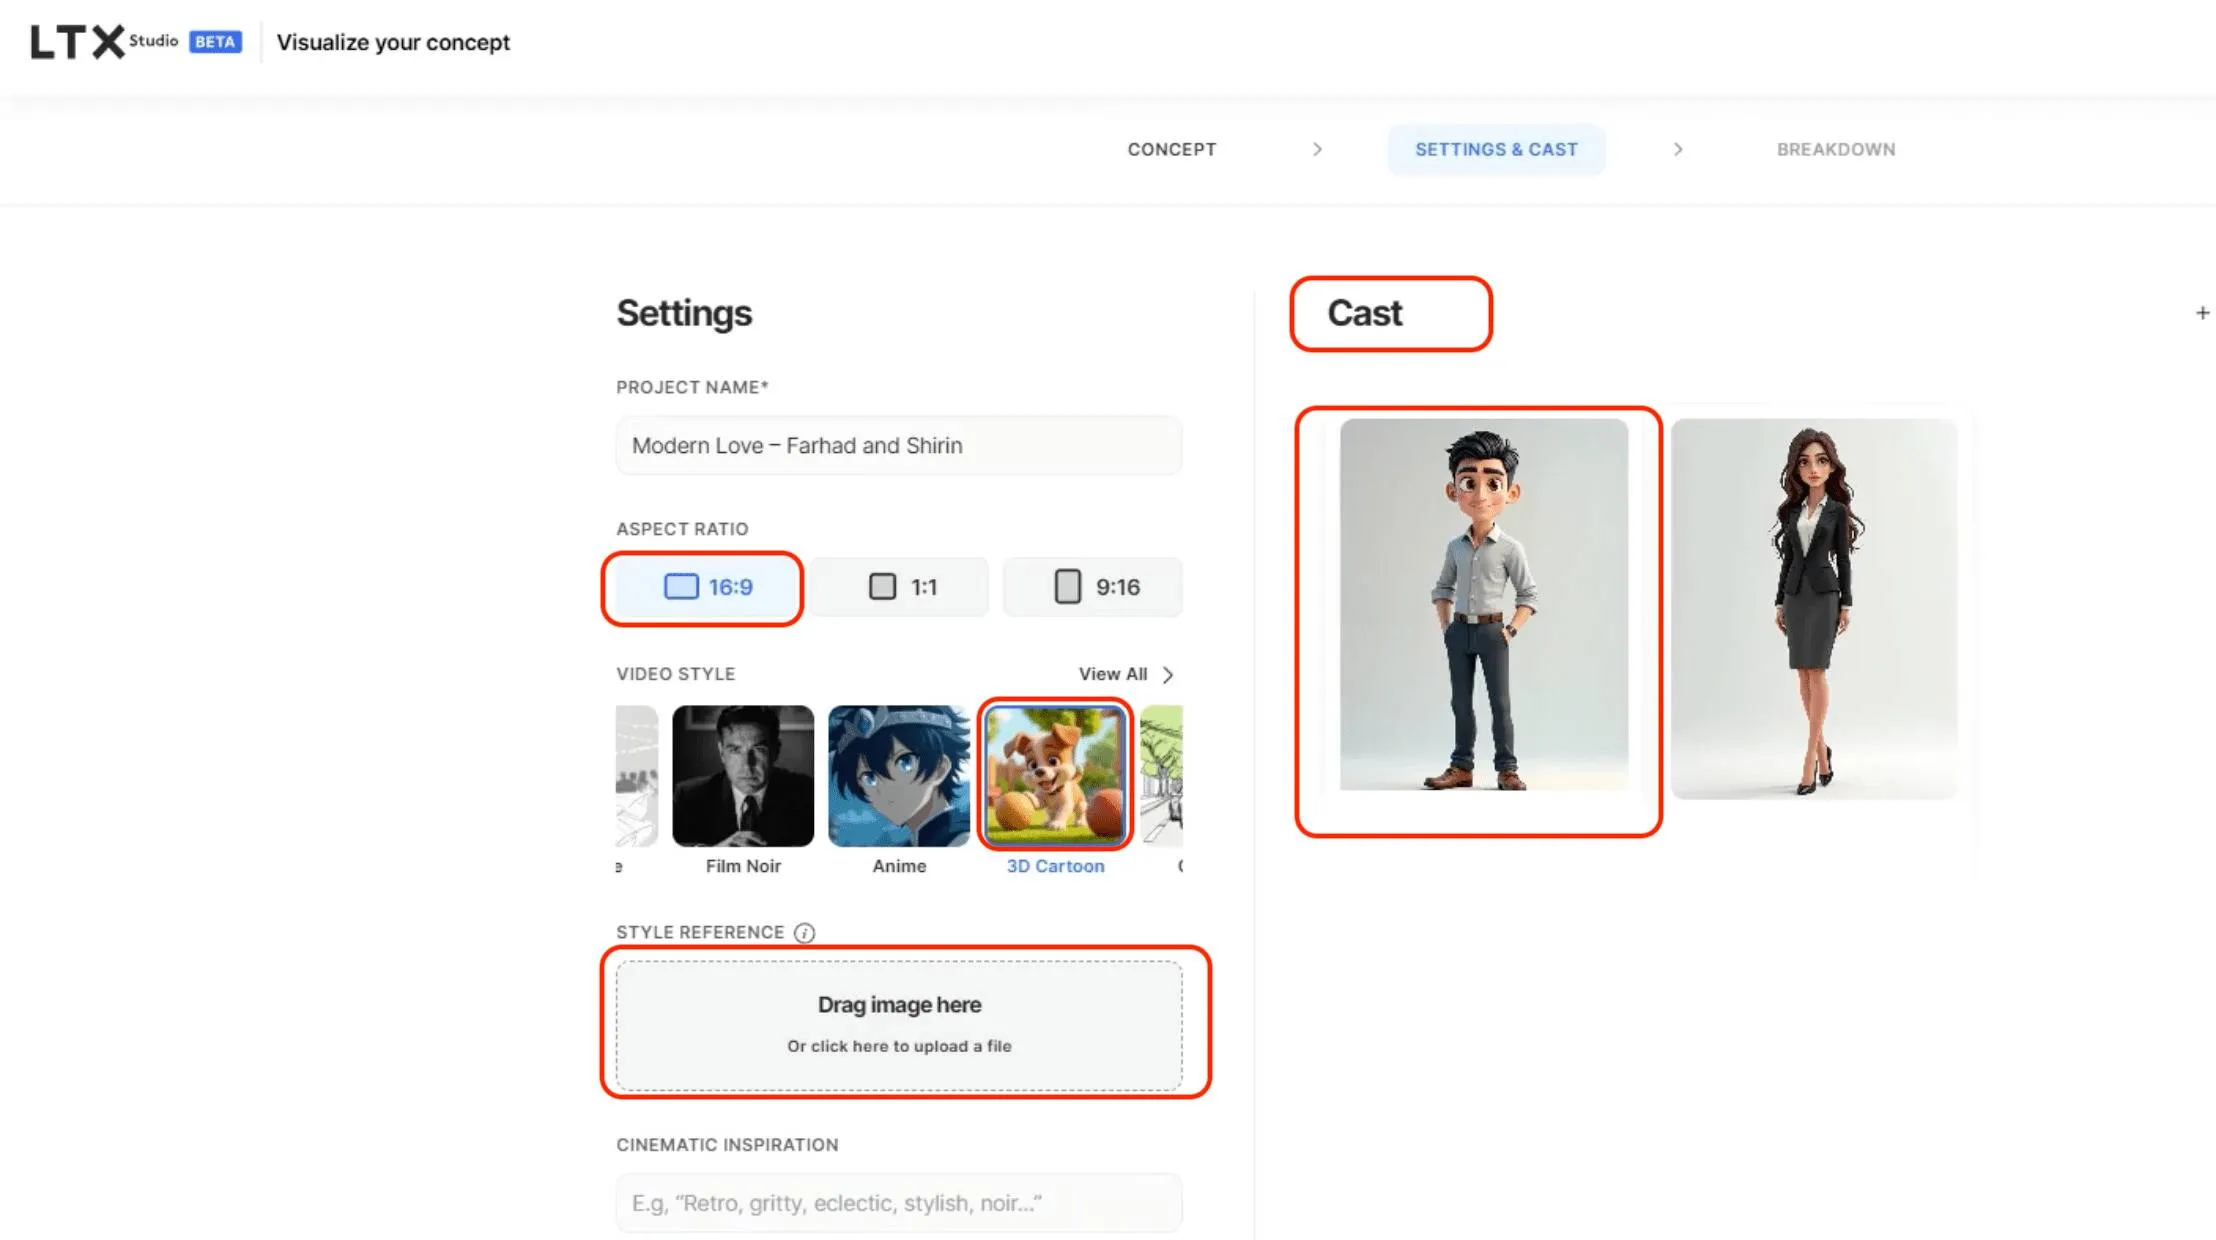This screenshot has height=1240, width=2216.
Task: Click the BETA badge
Action: pos(215,42)
